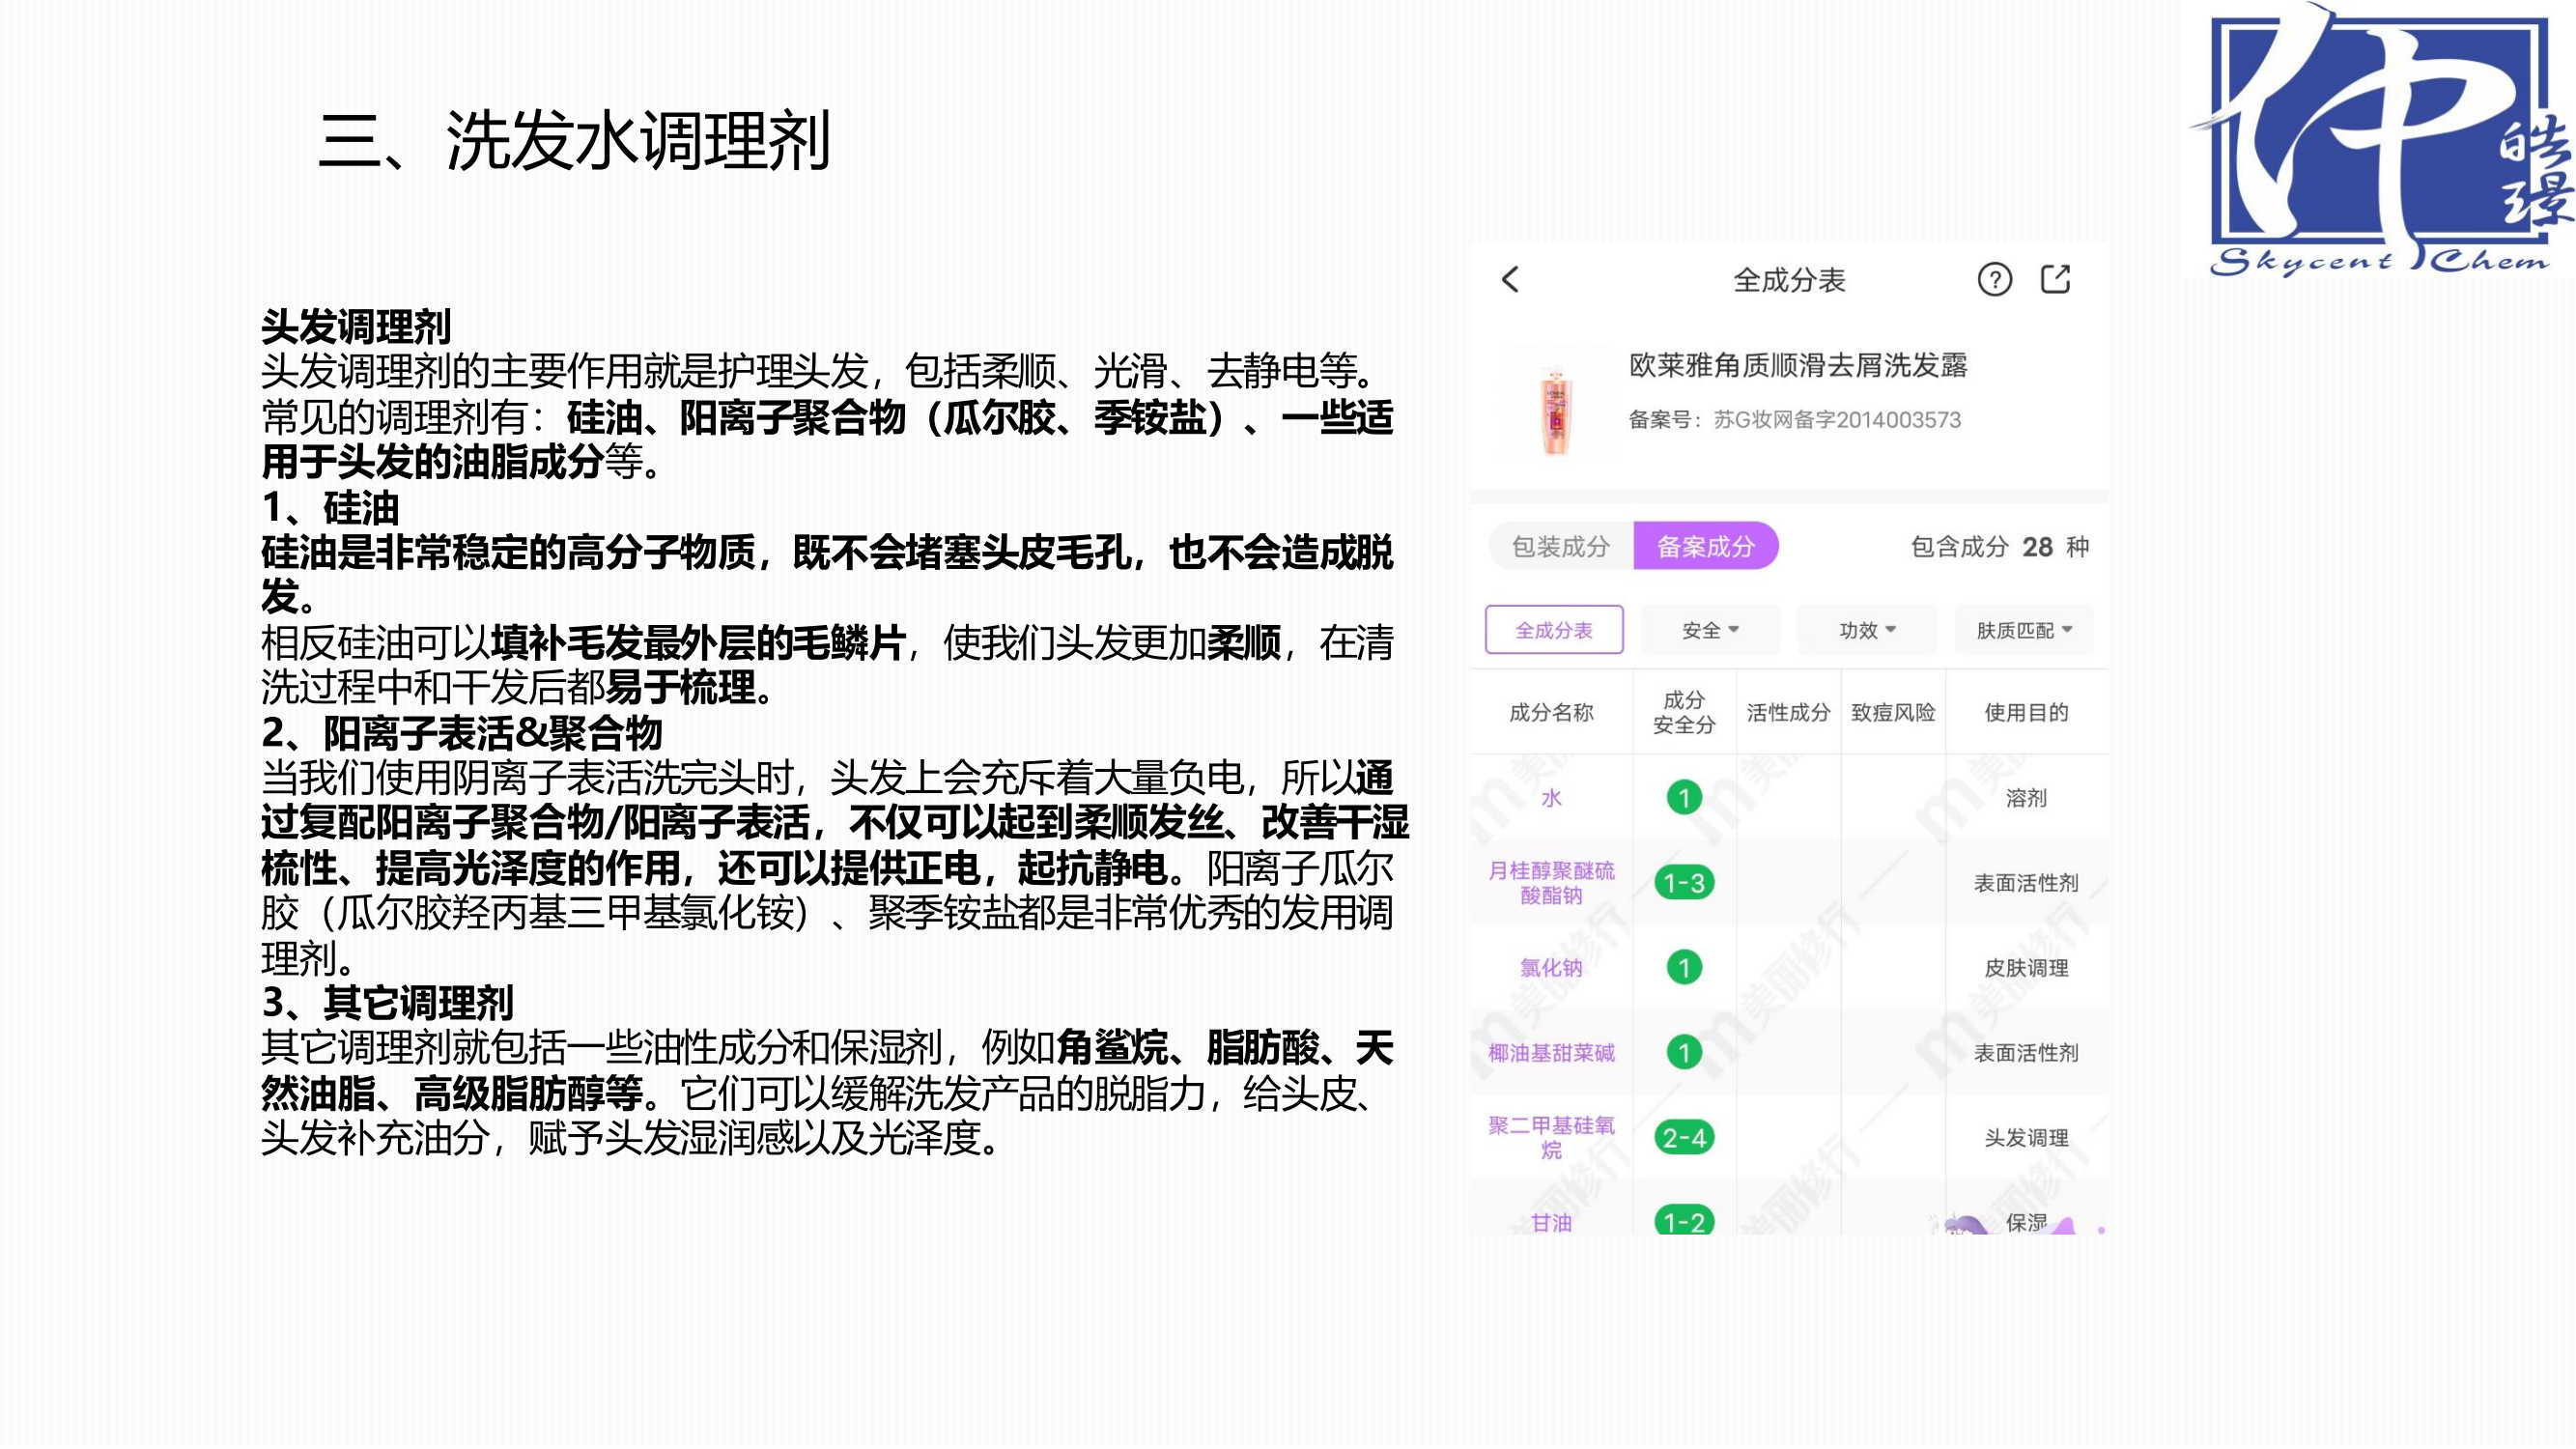
Task: Click the help question mark icon
Action: click(x=1994, y=279)
